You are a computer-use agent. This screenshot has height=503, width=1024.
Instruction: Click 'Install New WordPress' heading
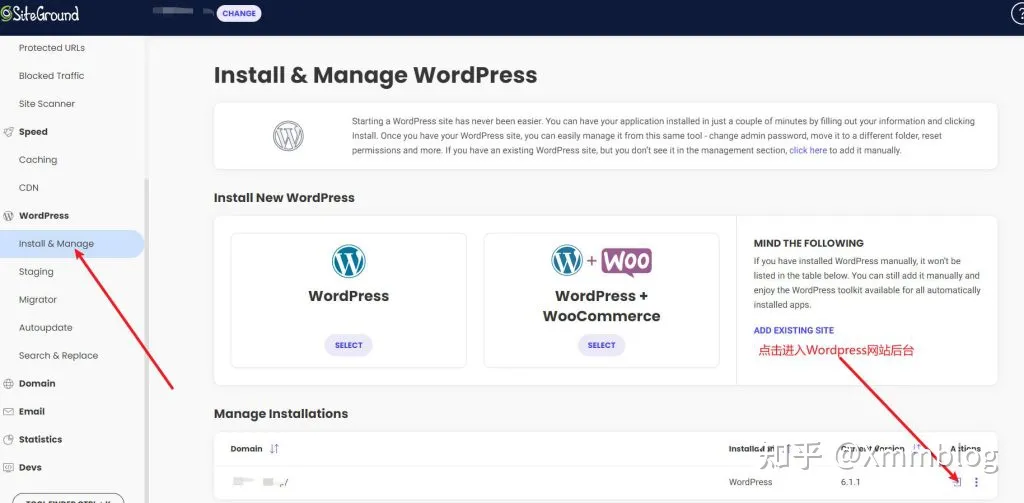tap(284, 198)
